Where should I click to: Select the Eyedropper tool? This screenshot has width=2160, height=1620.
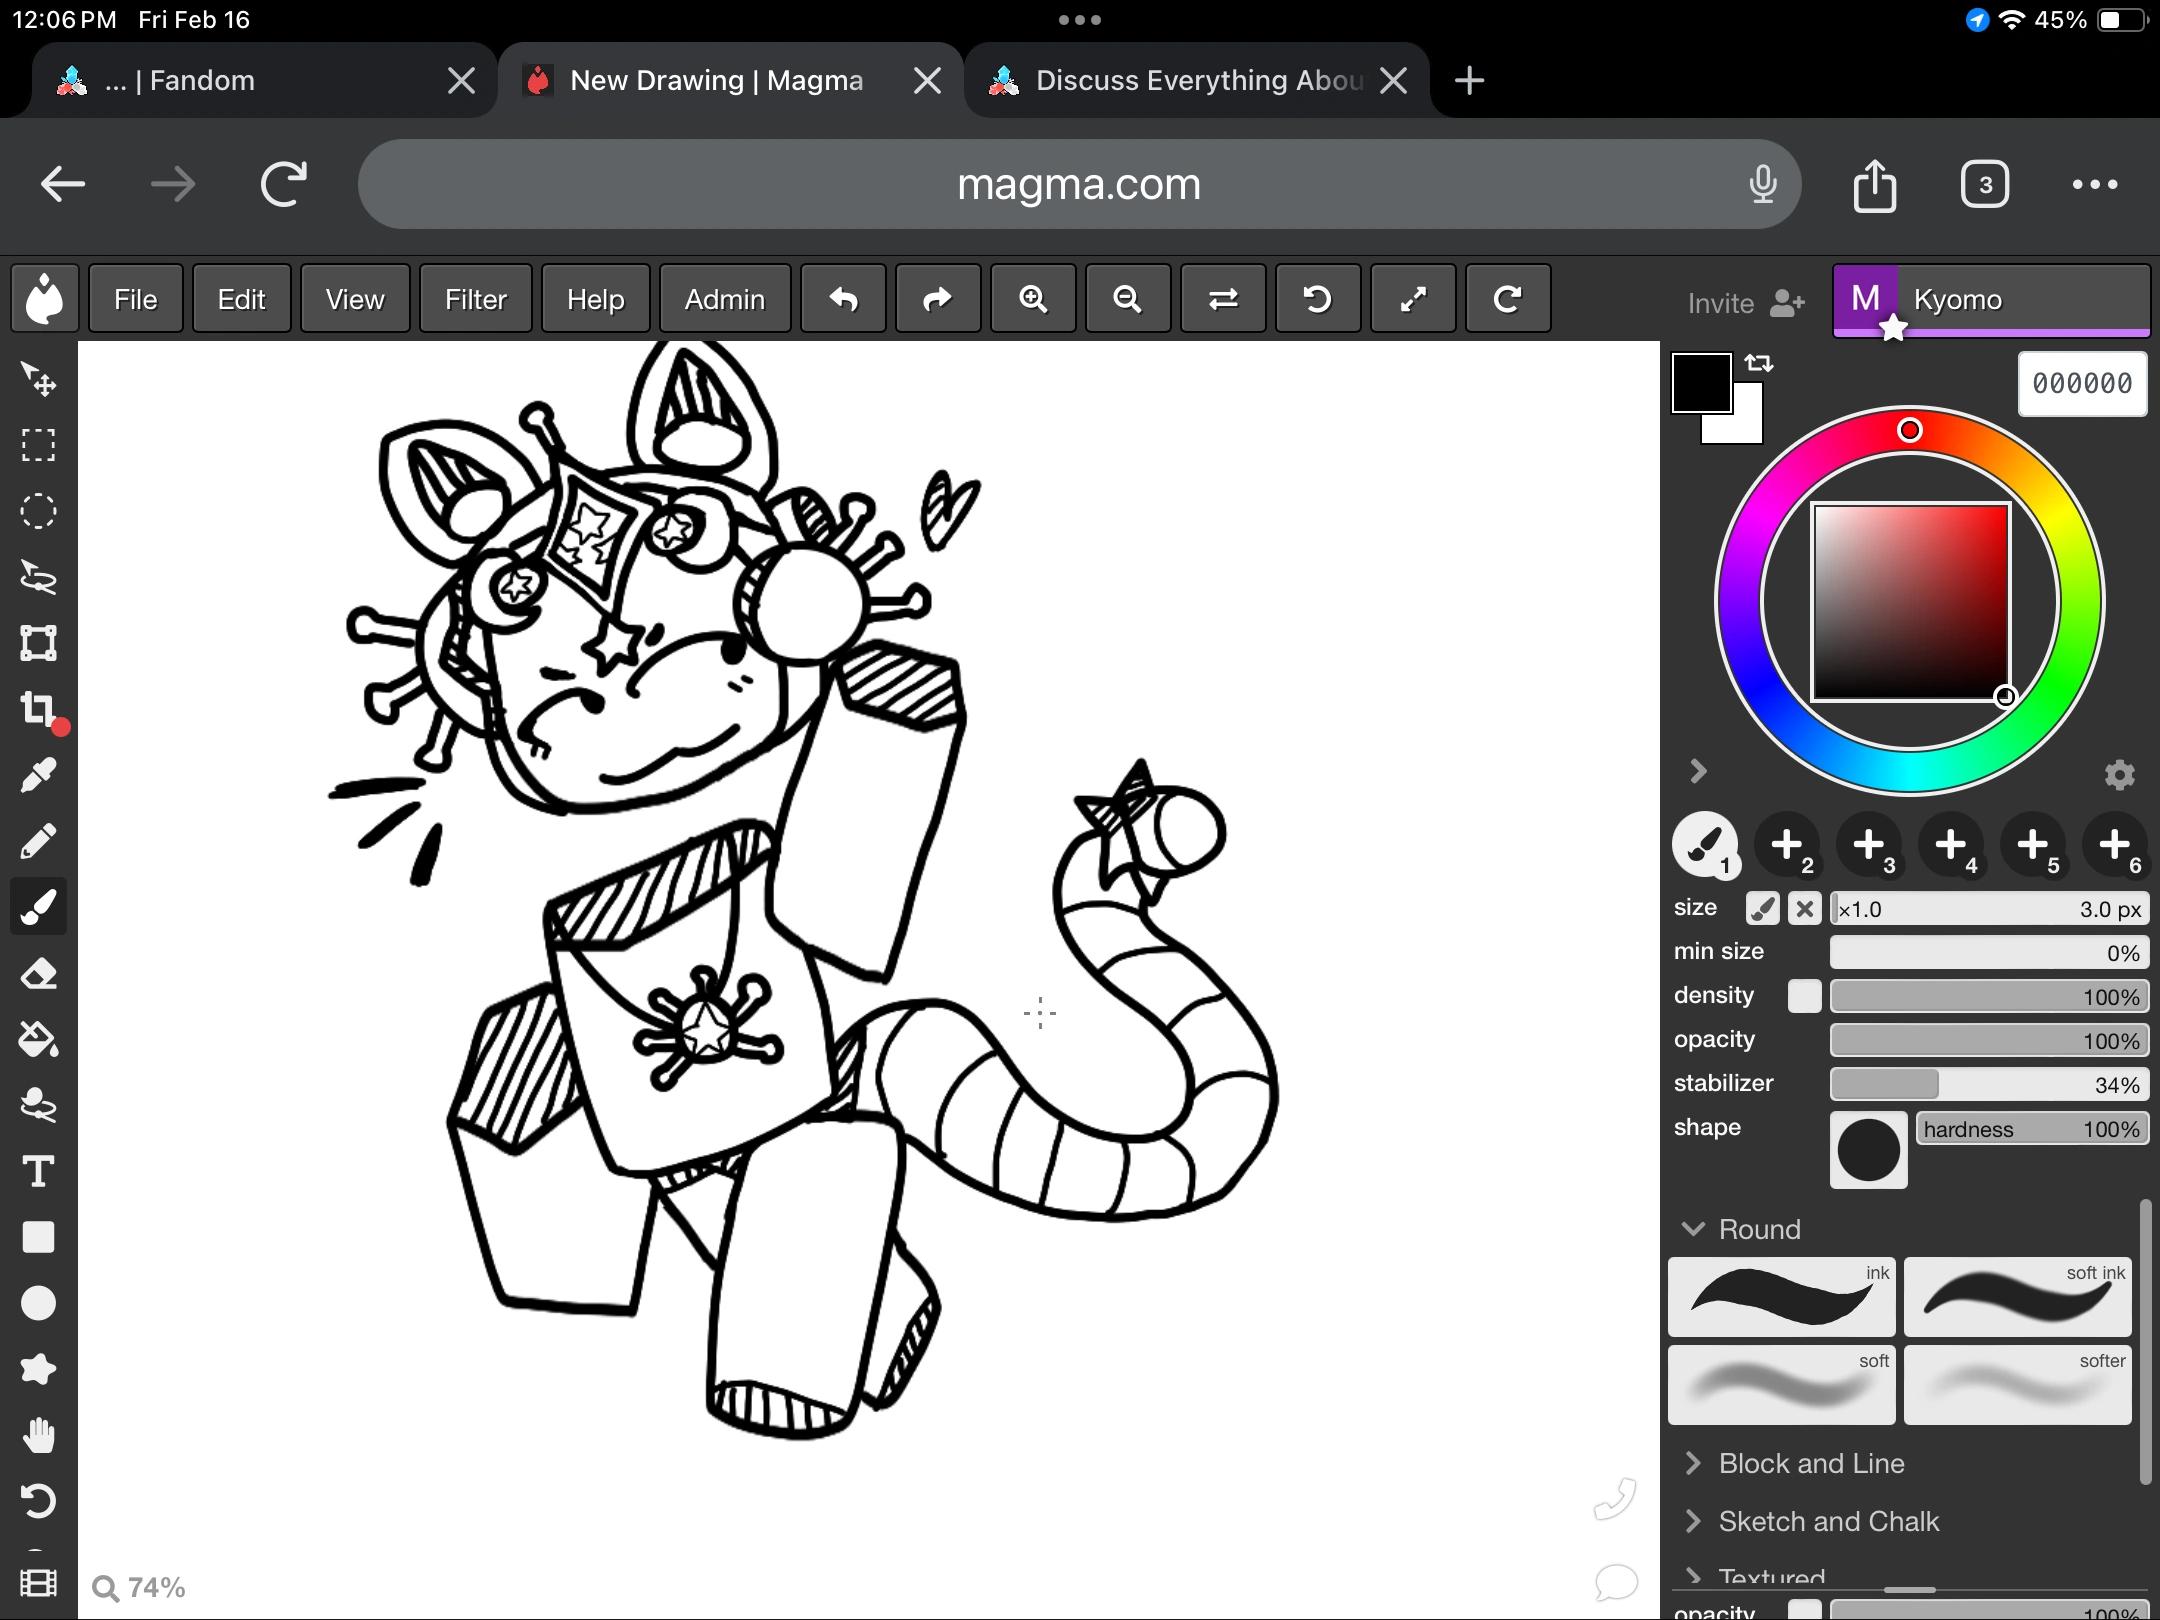coord(38,775)
